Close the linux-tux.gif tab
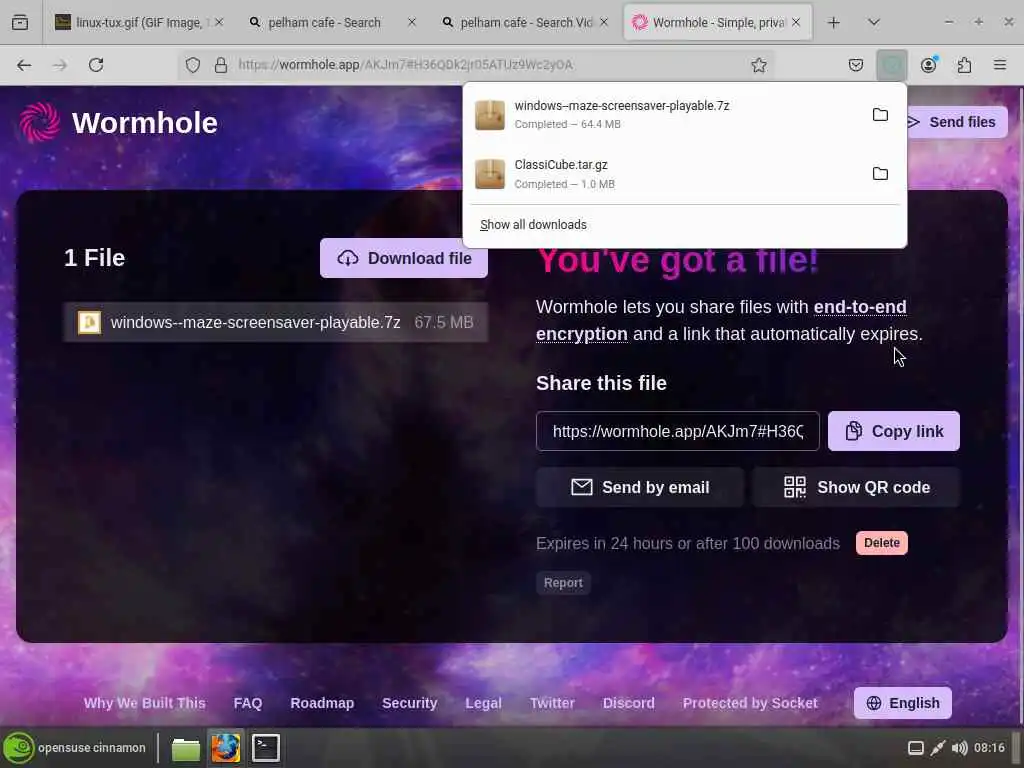Screen dimensions: 1024x768 [x=219, y=22]
